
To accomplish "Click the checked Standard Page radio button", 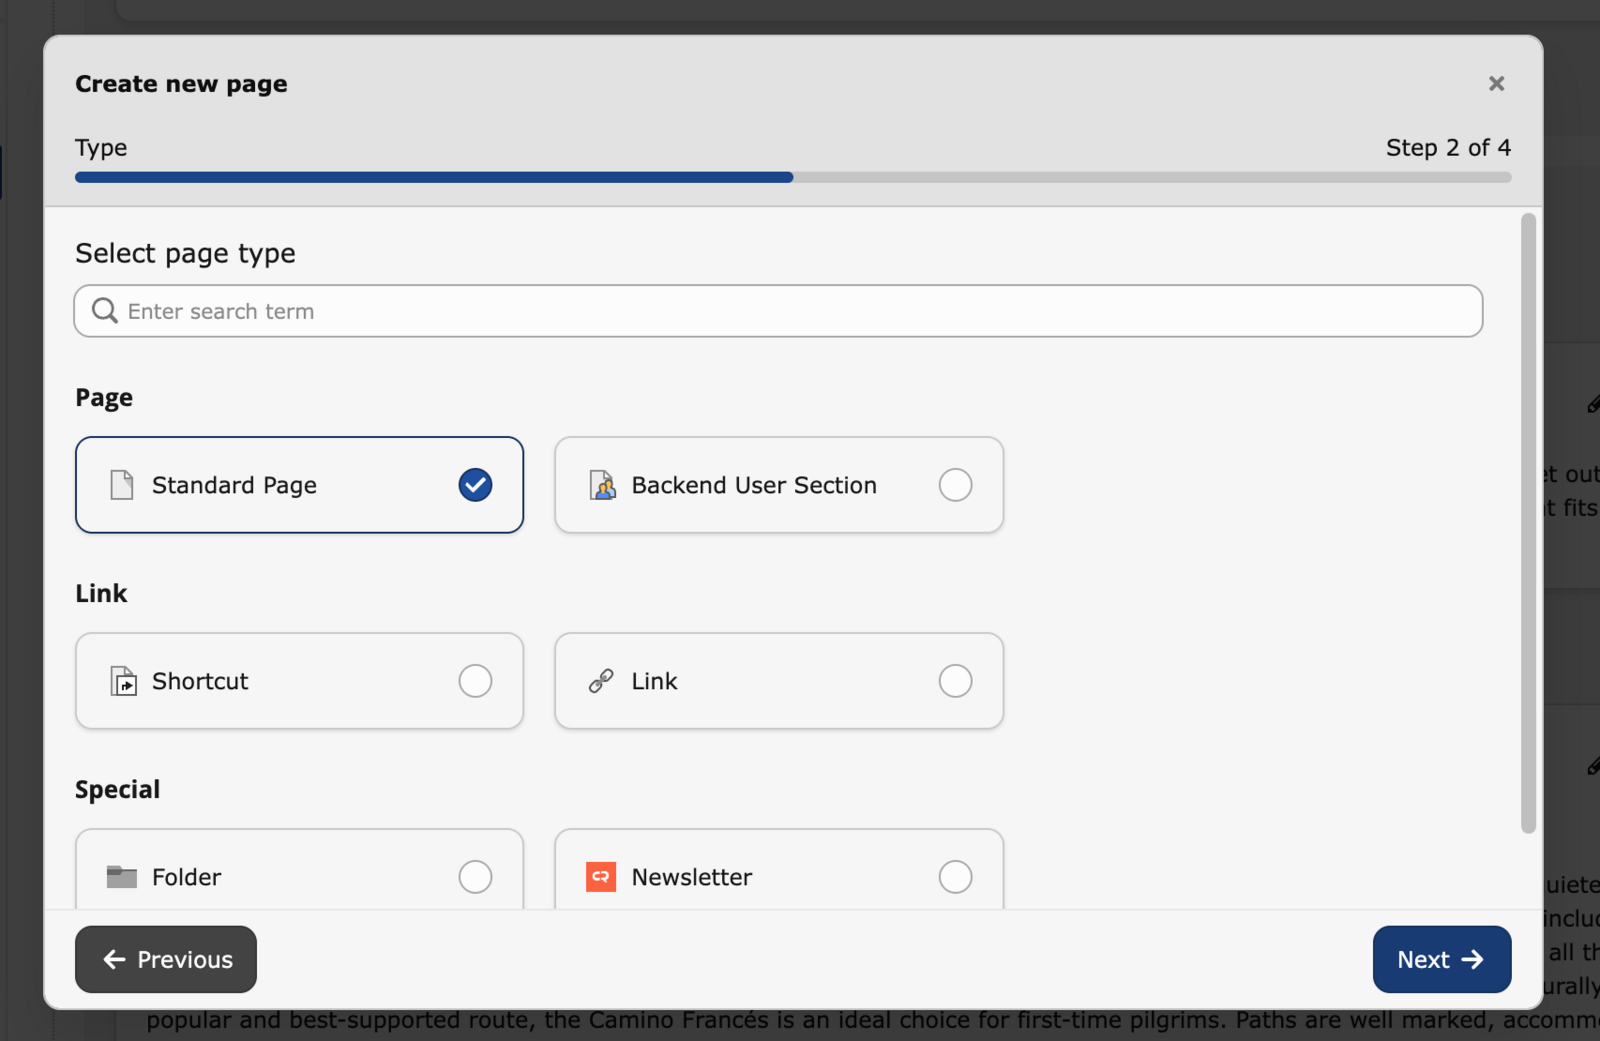I will point(475,485).
